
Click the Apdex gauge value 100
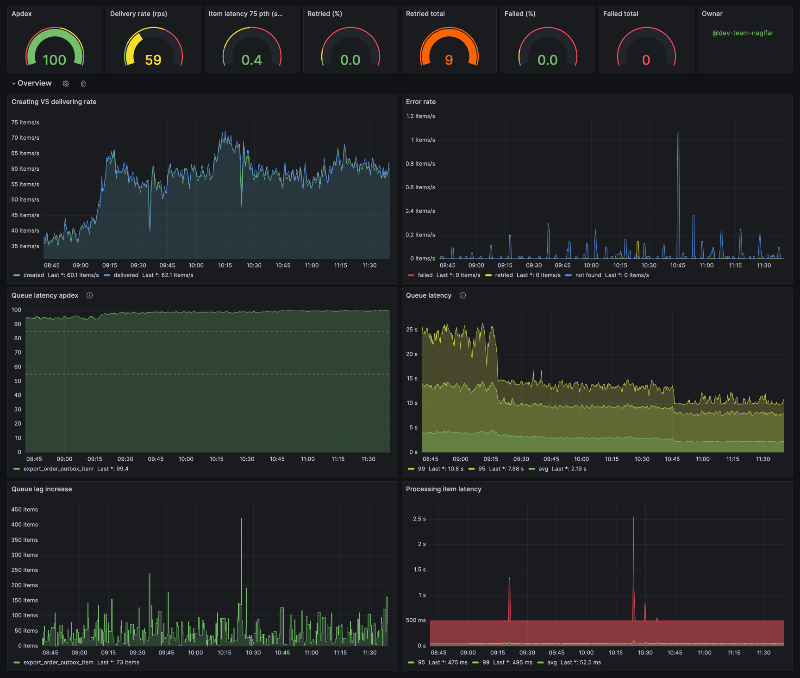click(55, 60)
